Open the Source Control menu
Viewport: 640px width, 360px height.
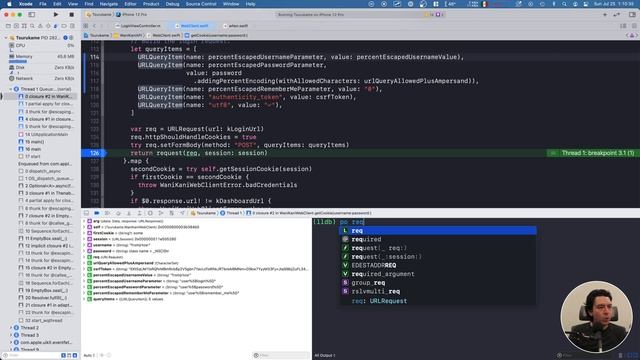pos(201,4)
